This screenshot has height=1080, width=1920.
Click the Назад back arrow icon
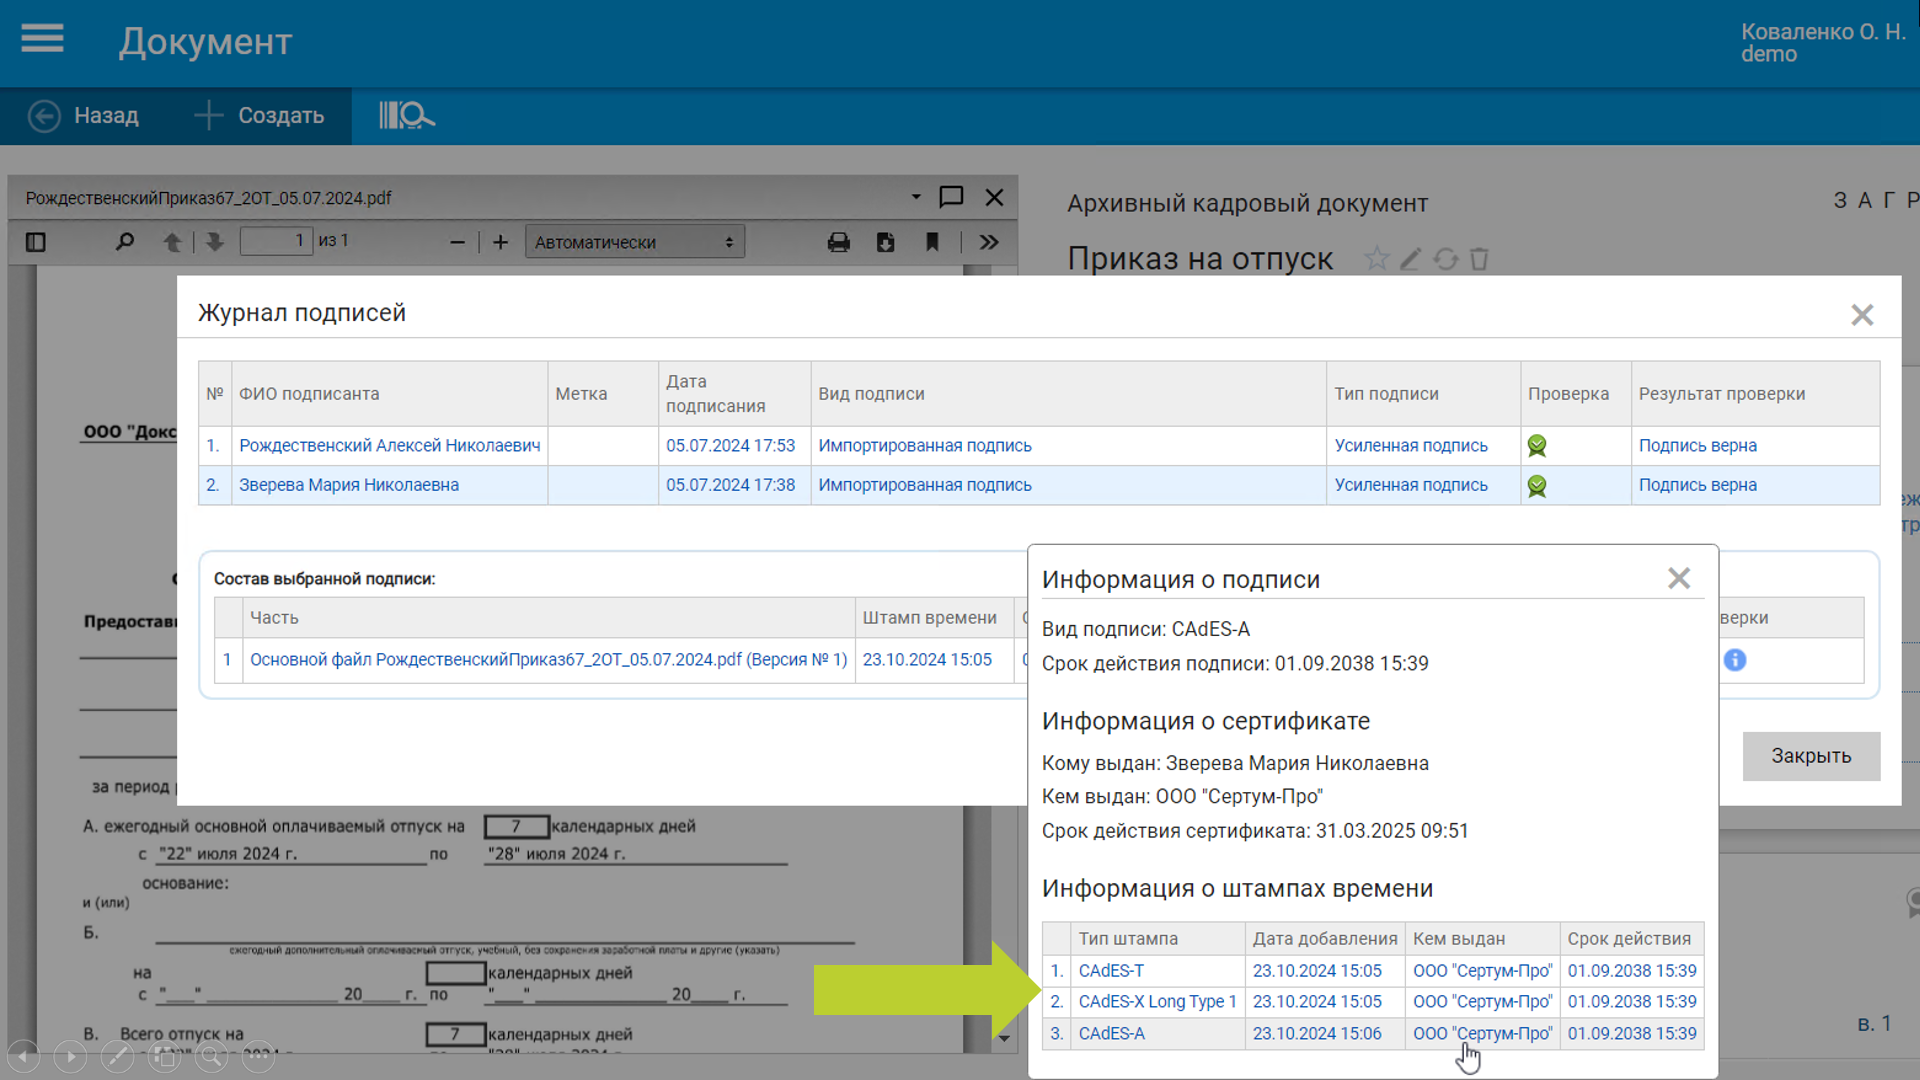(x=44, y=116)
